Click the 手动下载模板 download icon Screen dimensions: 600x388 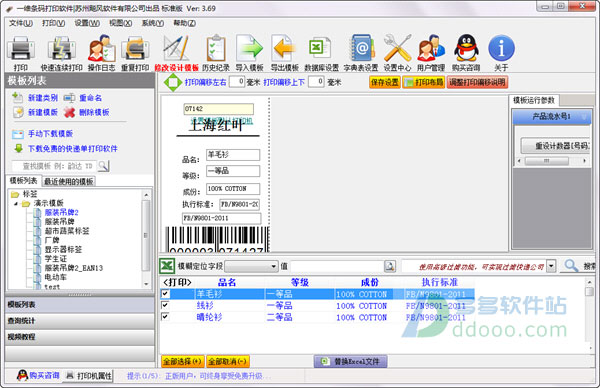click(x=18, y=134)
